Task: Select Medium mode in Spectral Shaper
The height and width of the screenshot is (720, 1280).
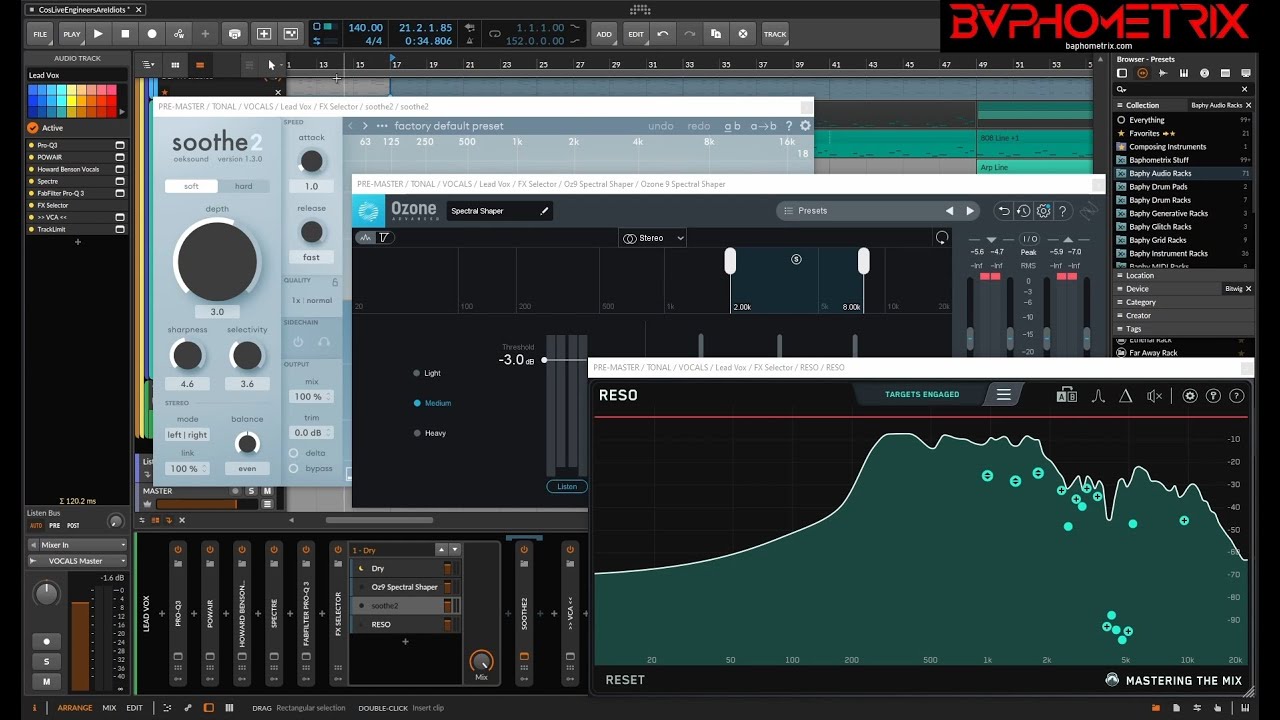Action: (x=432, y=403)
